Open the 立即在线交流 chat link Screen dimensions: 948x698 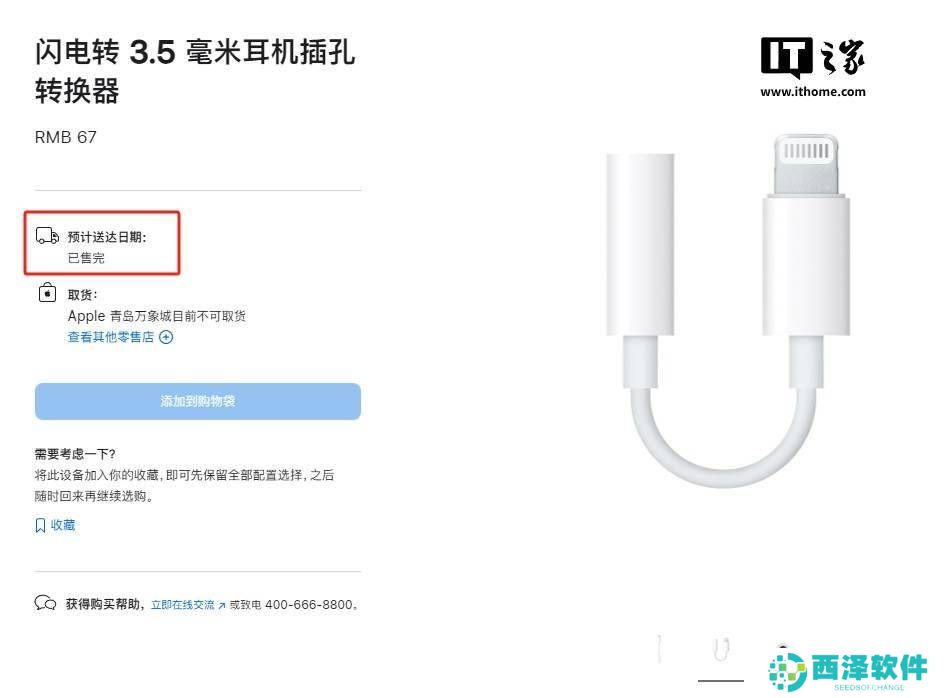183,604
